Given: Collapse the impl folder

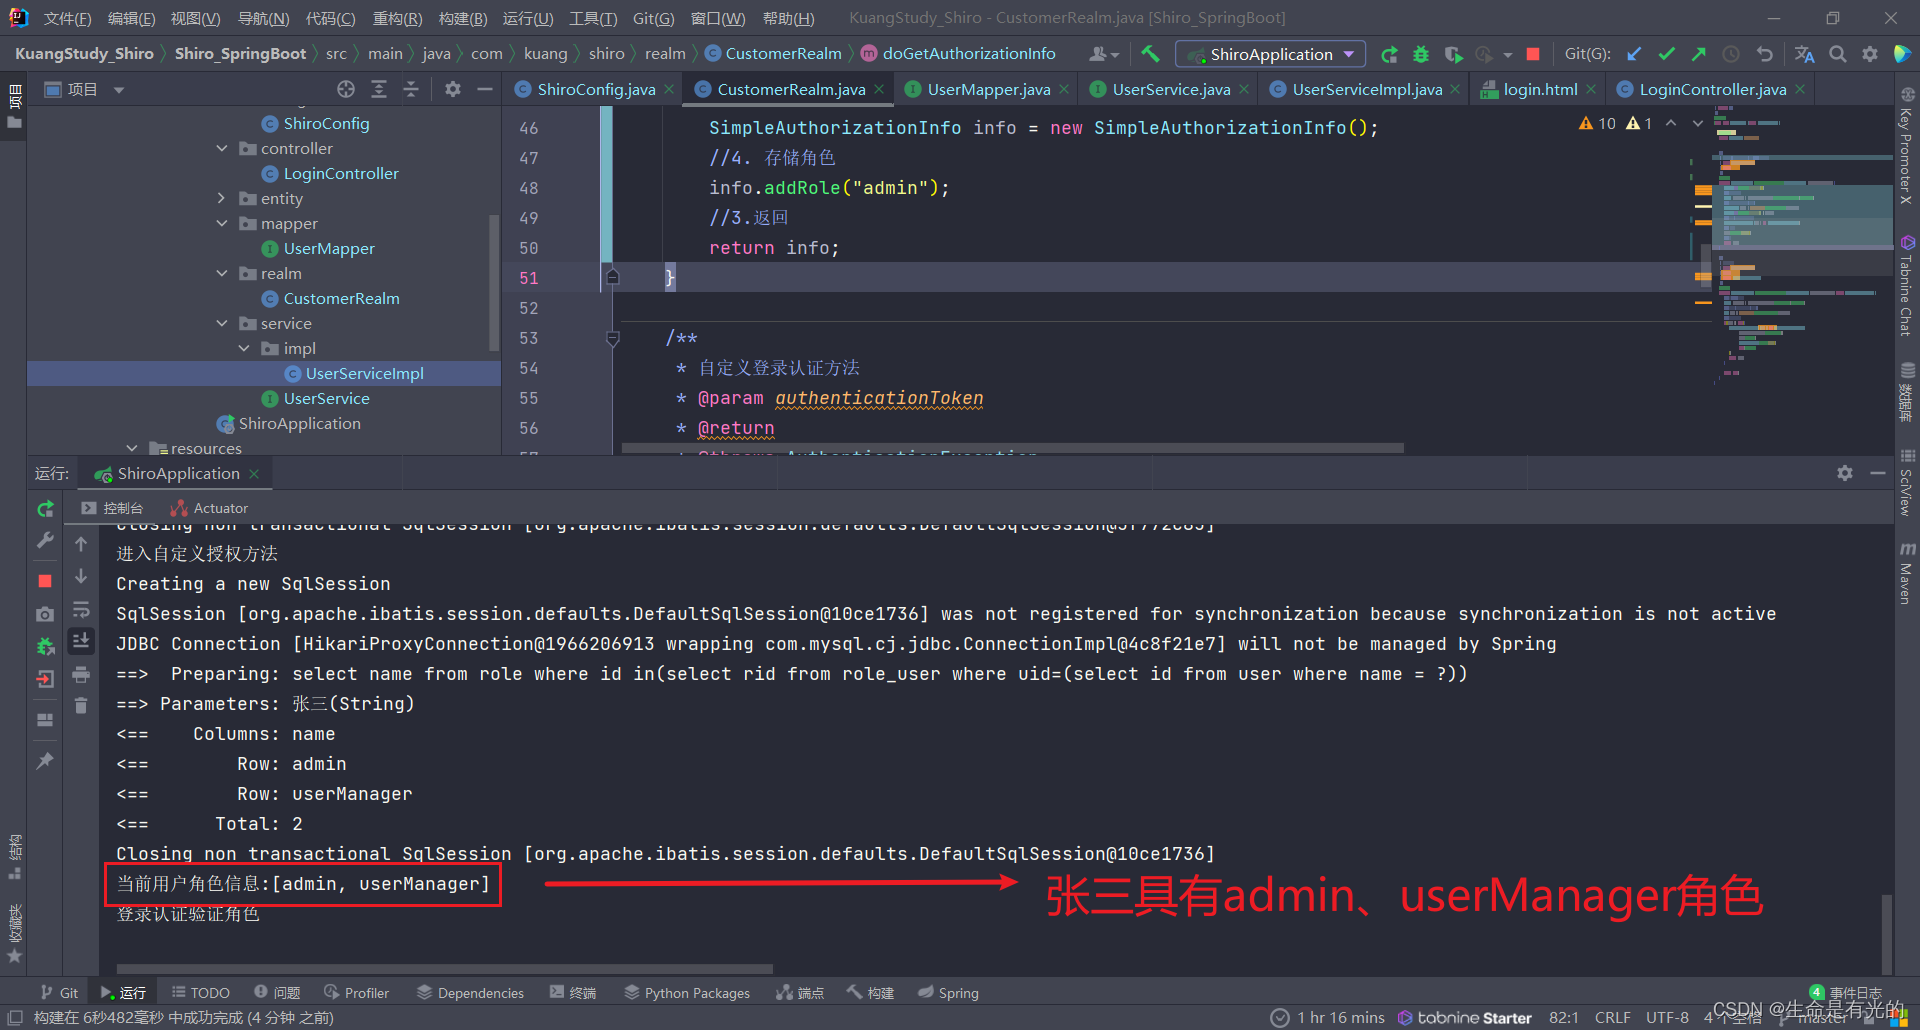Looking at the screenshot, I should point(244,348).
